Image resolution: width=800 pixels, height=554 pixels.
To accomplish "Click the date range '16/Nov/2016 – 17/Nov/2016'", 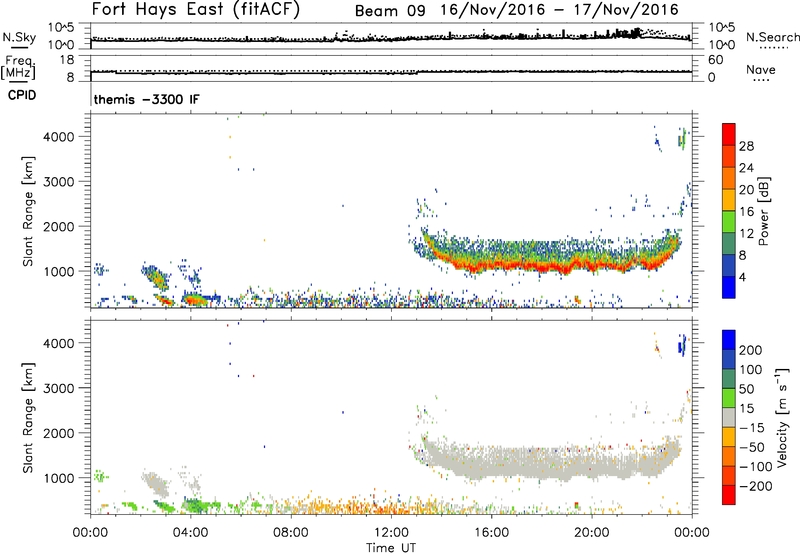I will click(560, 10).
